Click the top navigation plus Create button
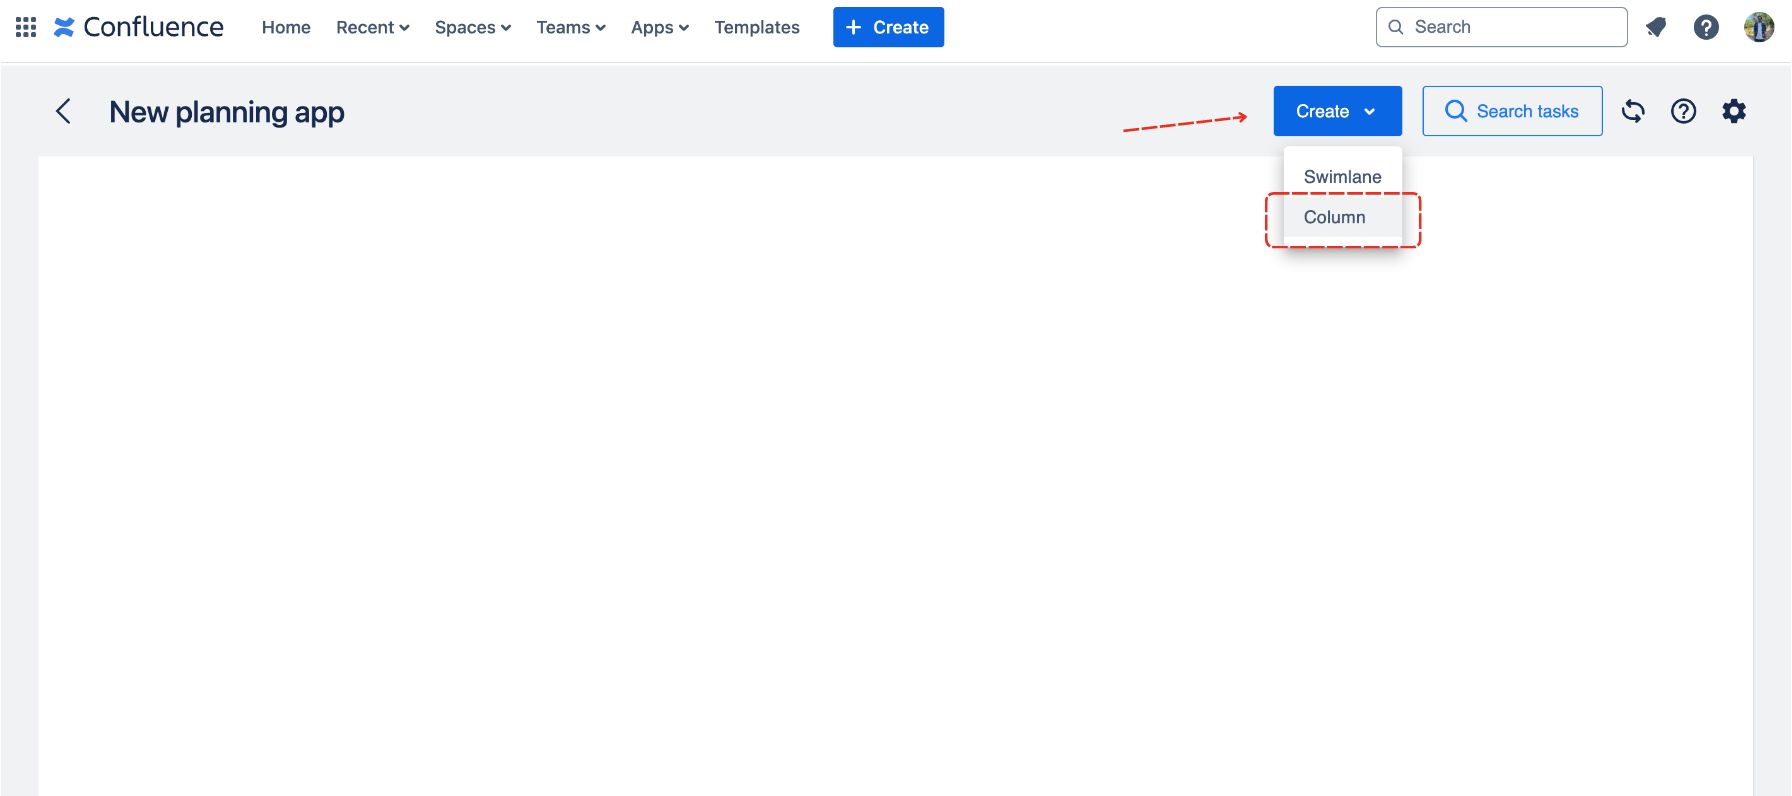The image size is (1792, 796). pyautogui.click(x=888, y=27)
